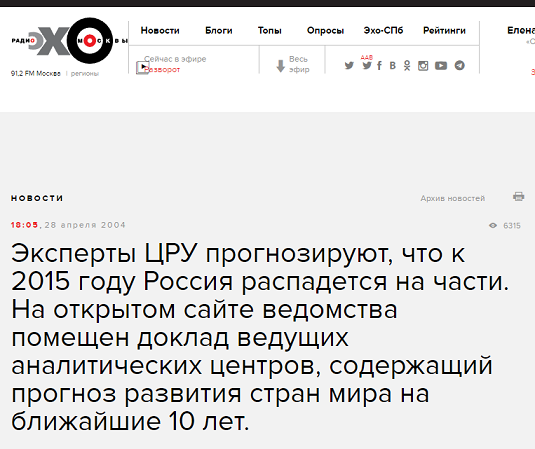Open the Блоги menu item
The width and height of the screenshot is (535, 449).
click(219, 31)
